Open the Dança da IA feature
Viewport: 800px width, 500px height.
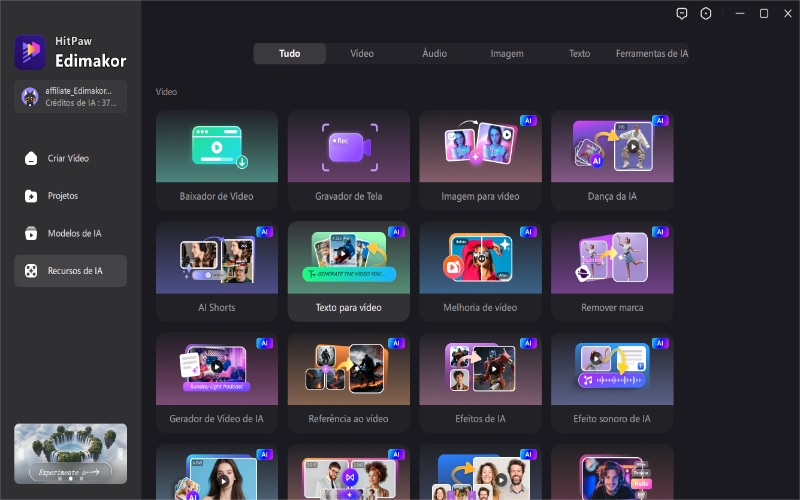click(x=612, y=160)
